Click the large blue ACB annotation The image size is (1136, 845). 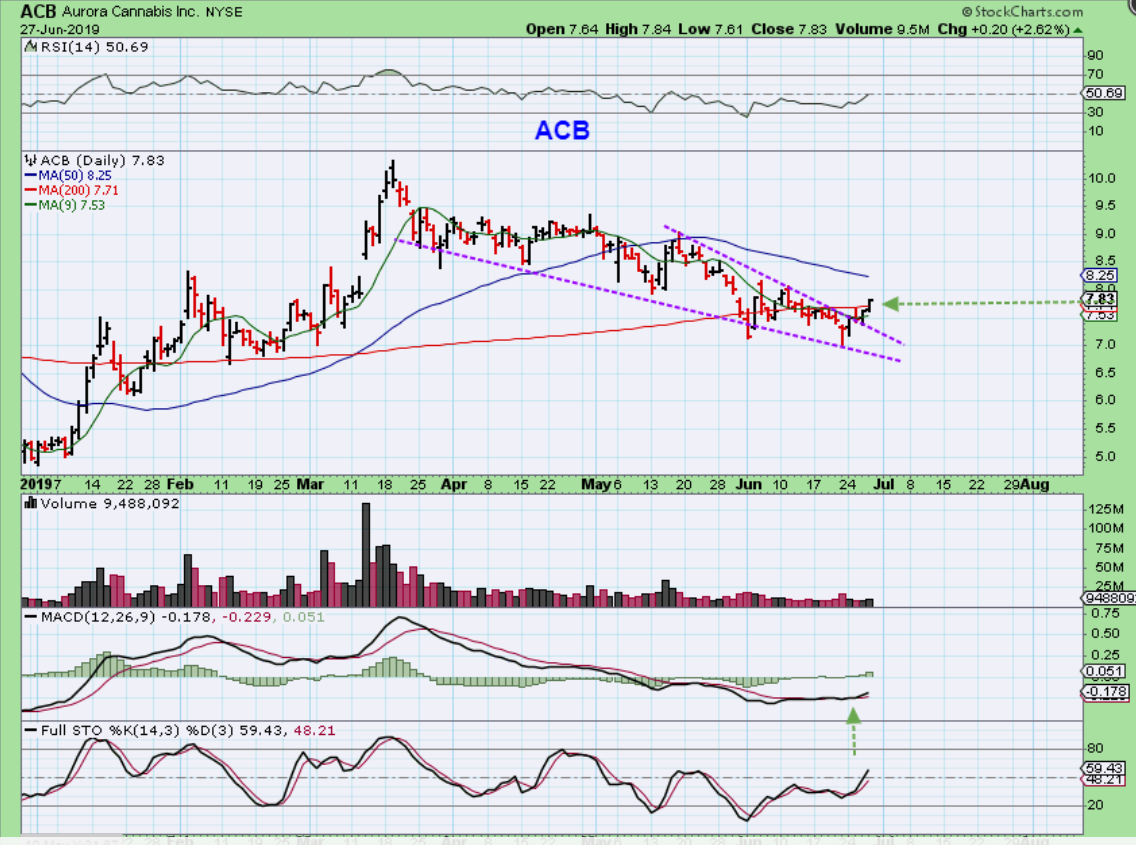562,130
